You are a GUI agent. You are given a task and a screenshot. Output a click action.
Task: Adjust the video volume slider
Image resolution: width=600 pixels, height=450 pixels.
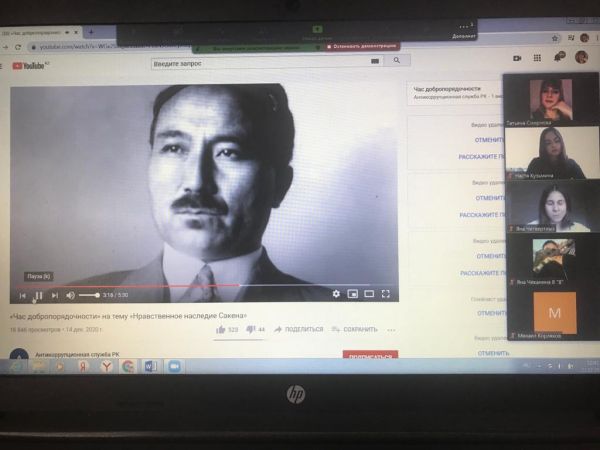coord(89,296)
